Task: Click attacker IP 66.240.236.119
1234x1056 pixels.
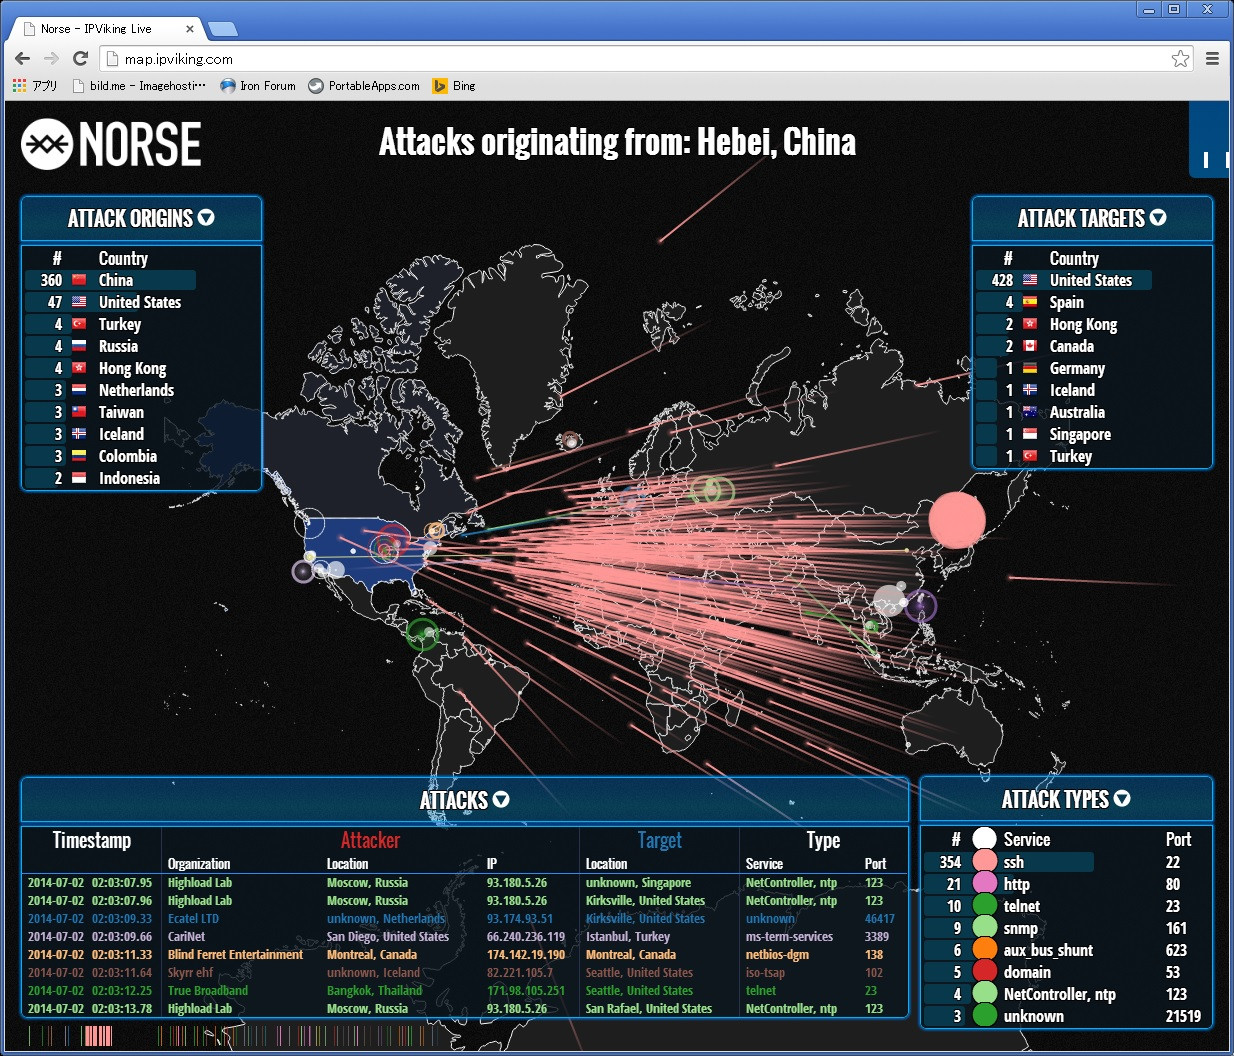Action: tap(526, 937)
